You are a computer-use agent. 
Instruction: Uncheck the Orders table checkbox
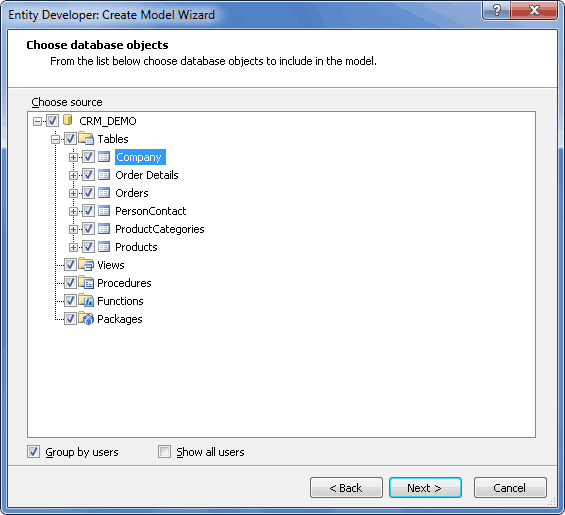(x=88, y=193)
